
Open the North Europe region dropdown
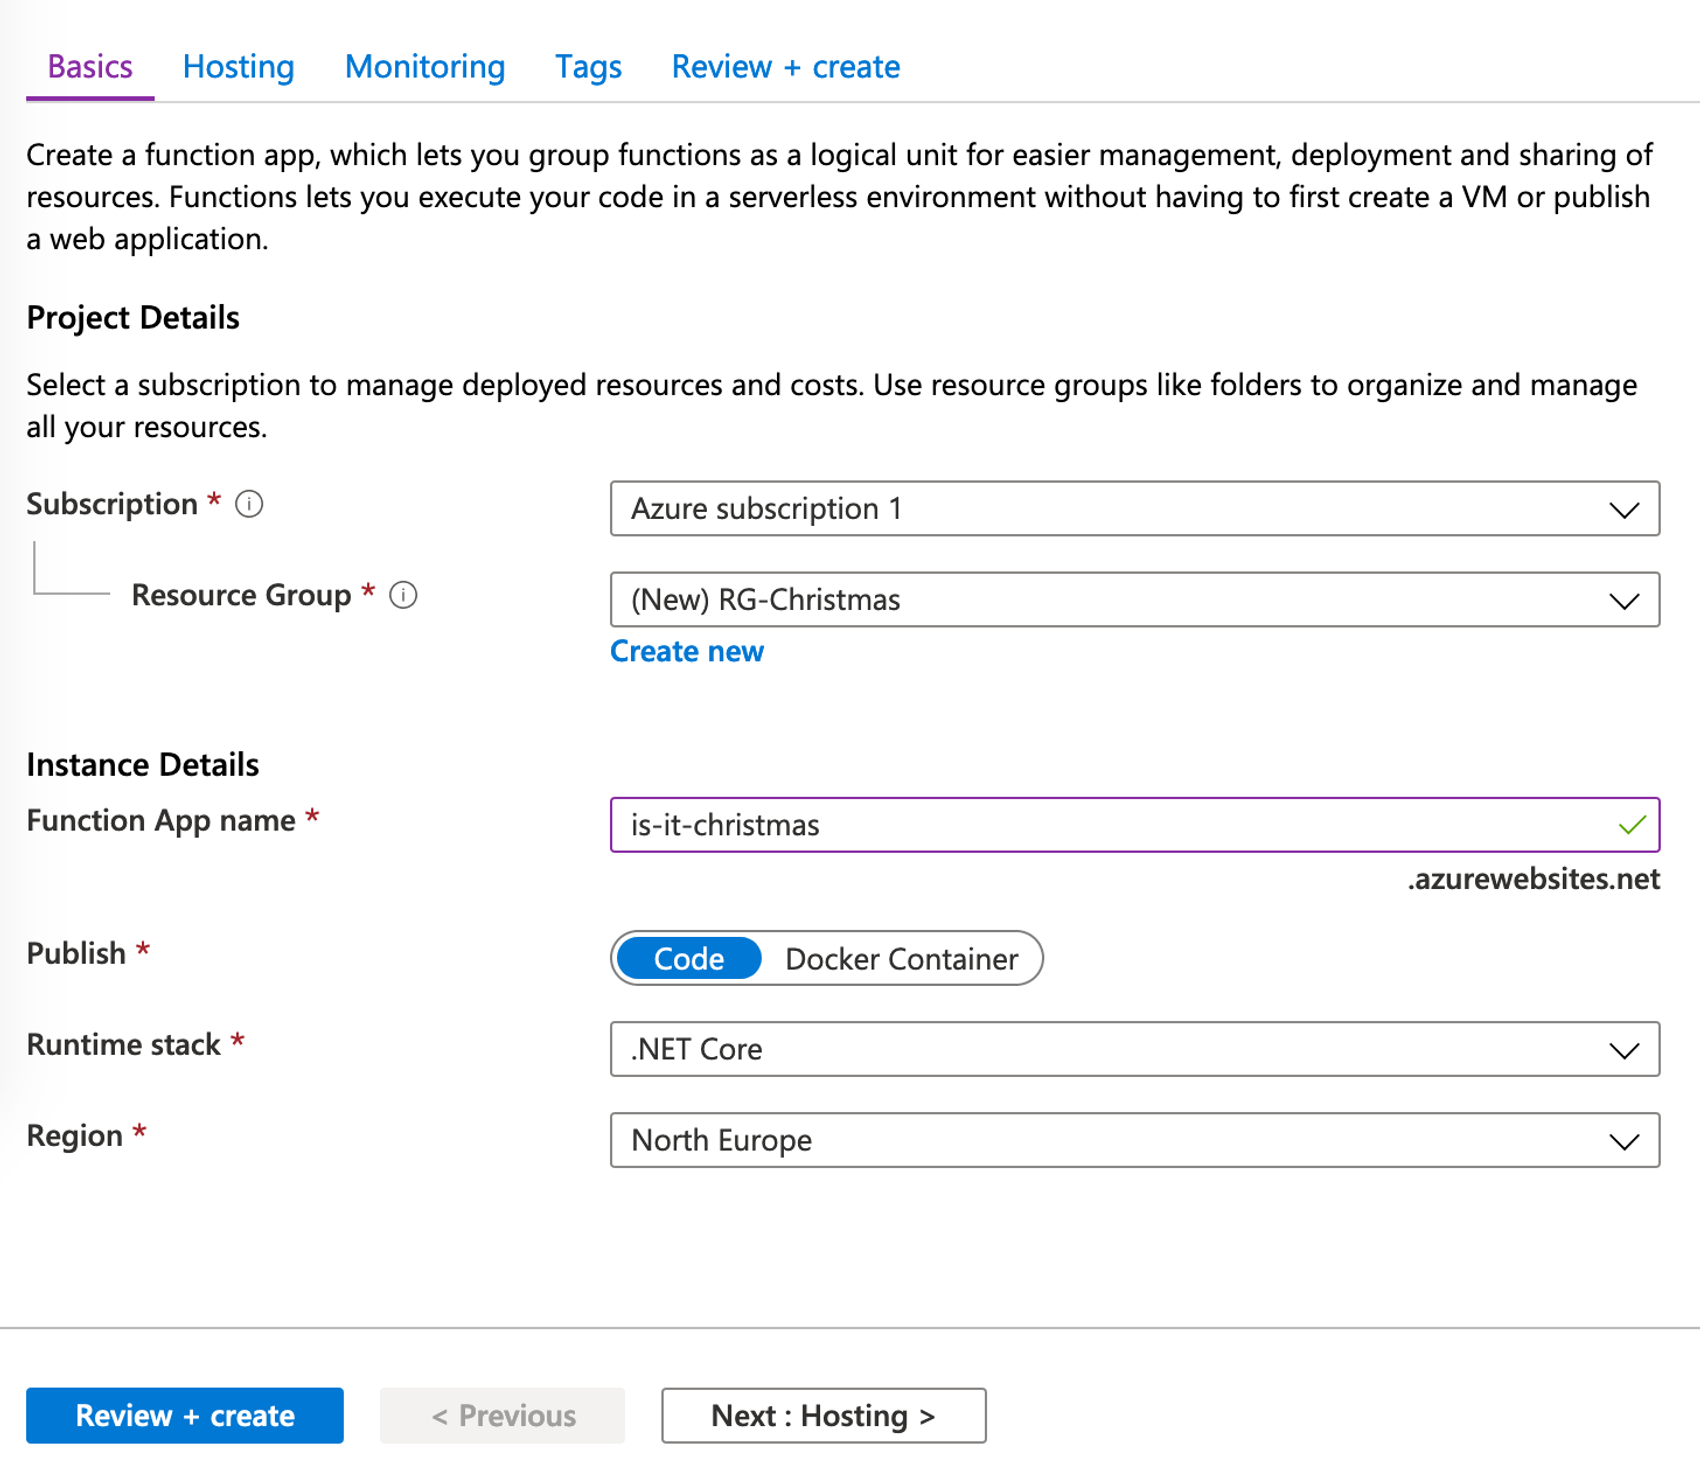tap(1134, 1140)
